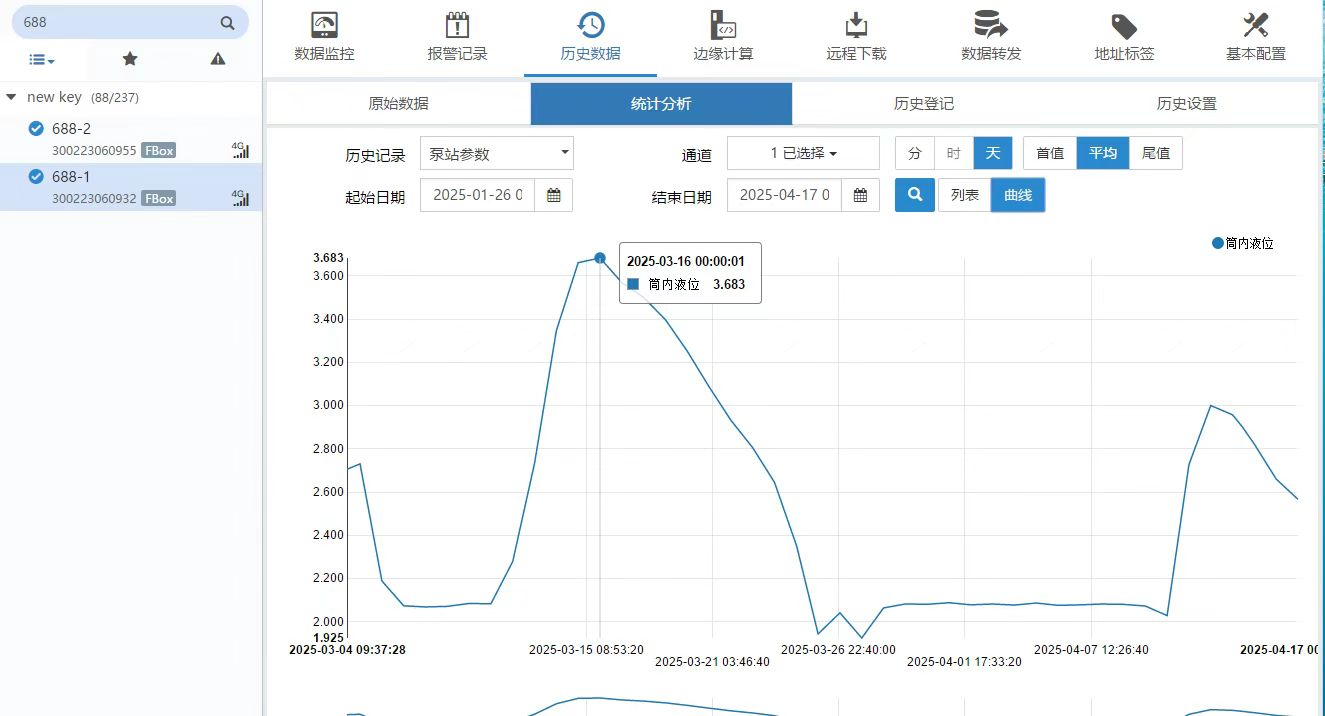This screenshot has height=716, width=1325.
Task: Open the 地址标签 address tag icon
Action: tap(1124, 26)
